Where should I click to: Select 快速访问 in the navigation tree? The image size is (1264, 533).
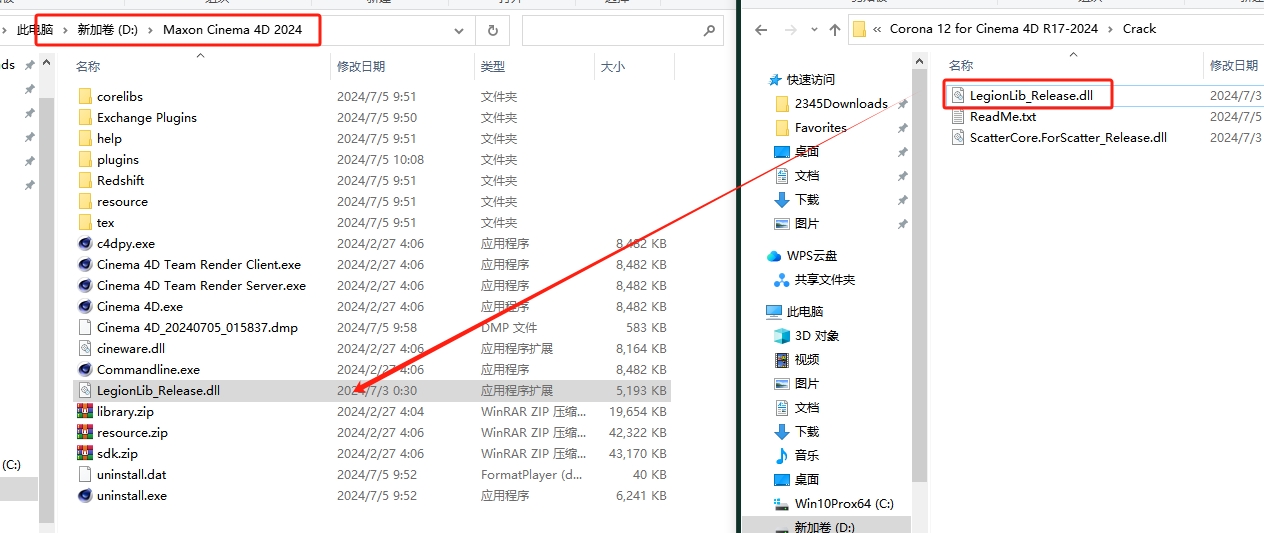point(810,79)
